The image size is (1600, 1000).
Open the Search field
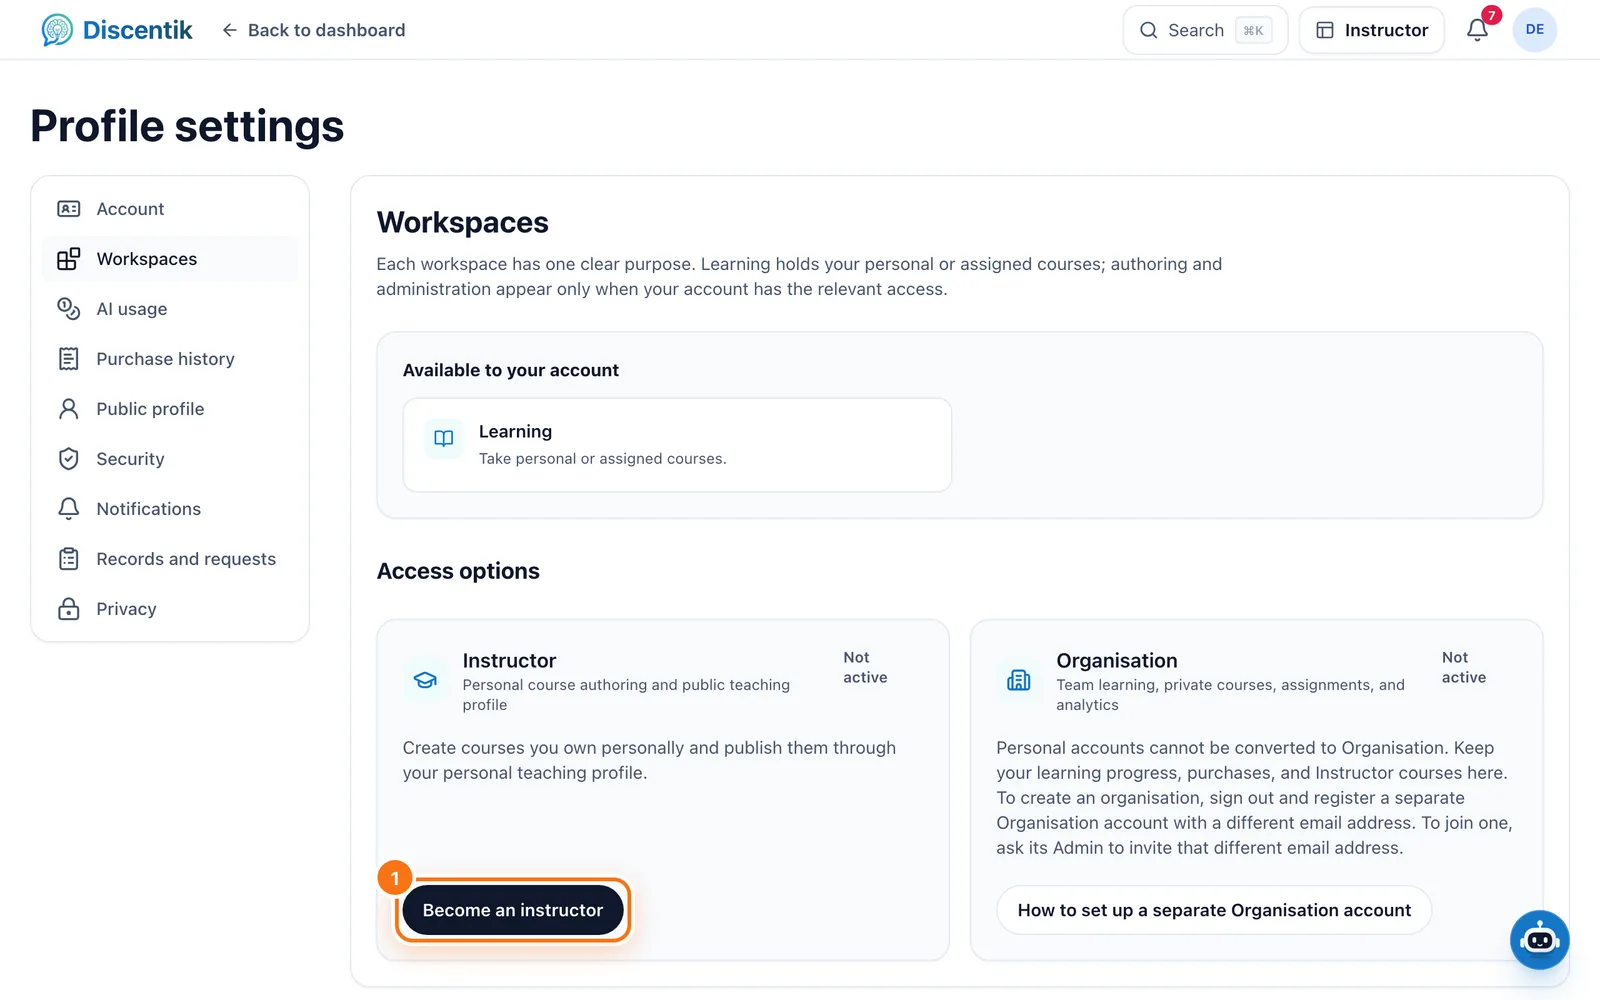coord(1205,30)
